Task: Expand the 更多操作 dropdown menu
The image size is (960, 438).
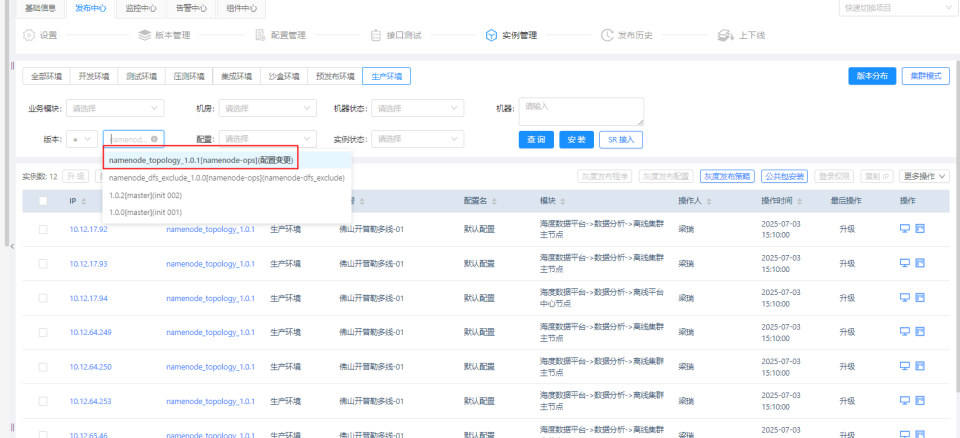Action: point(923,176)
